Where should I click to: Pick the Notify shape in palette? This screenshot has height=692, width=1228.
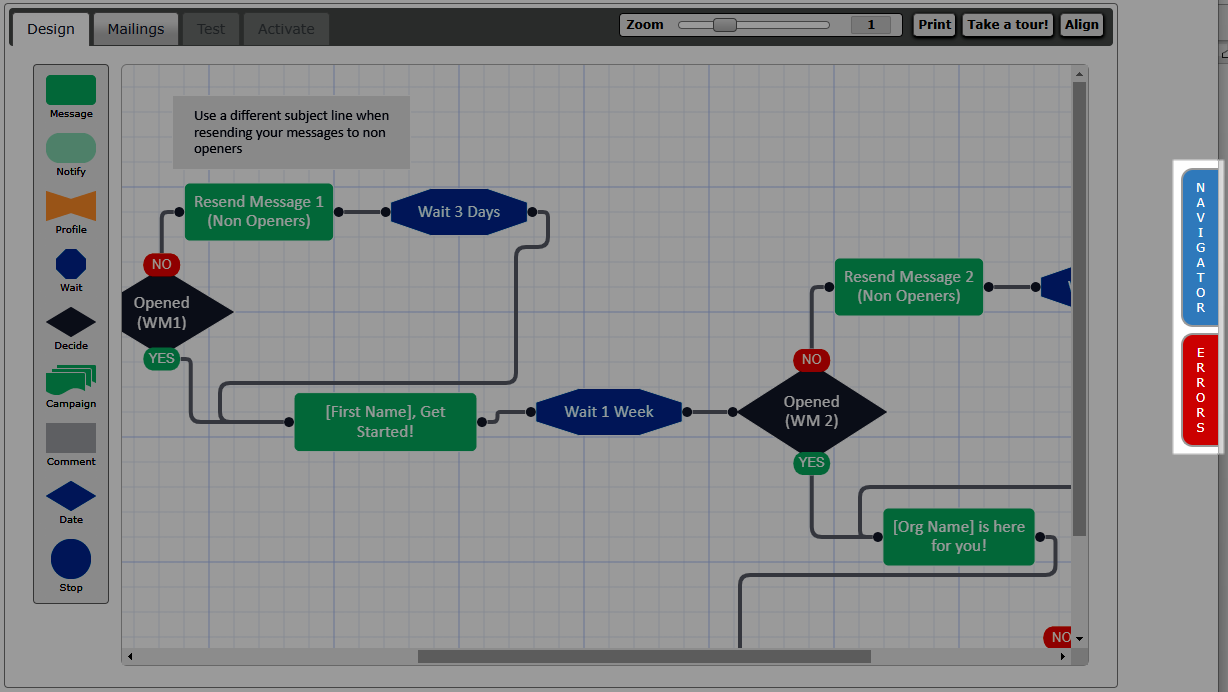click(71, 148)
